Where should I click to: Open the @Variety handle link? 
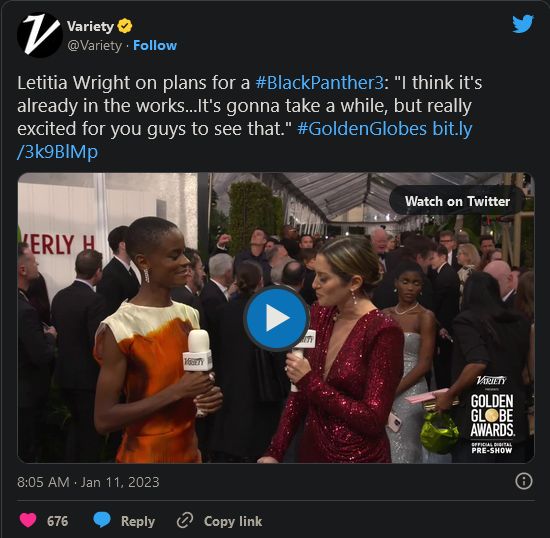94,46
